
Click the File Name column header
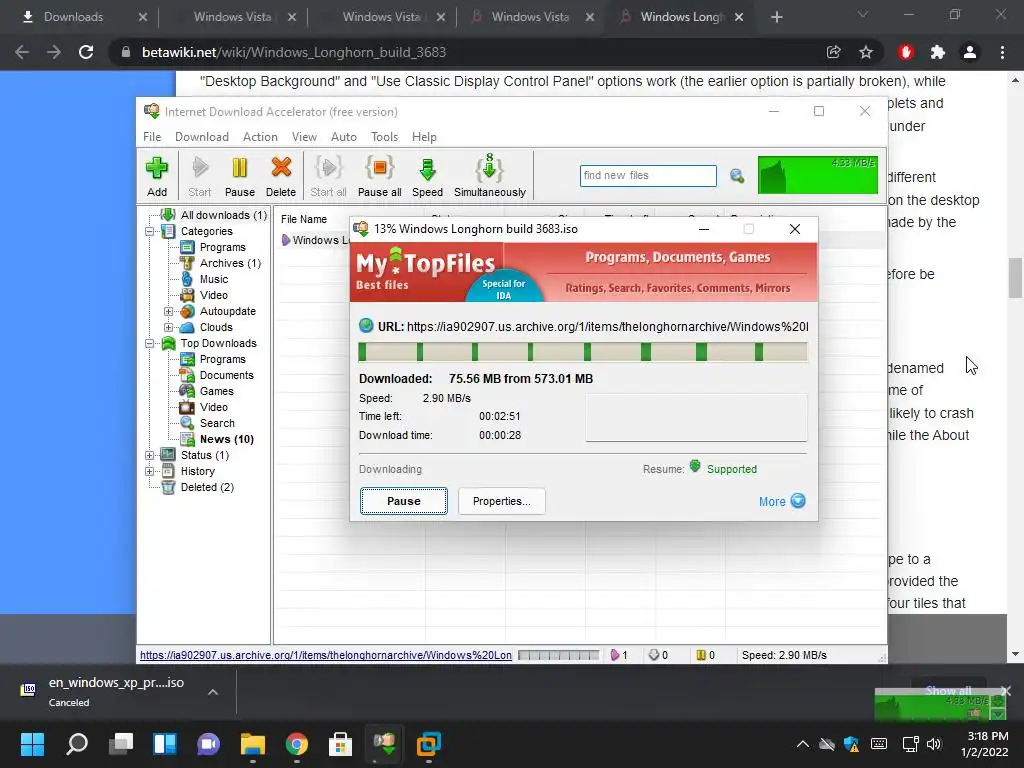pyautogui.click(x=304, y=219)
